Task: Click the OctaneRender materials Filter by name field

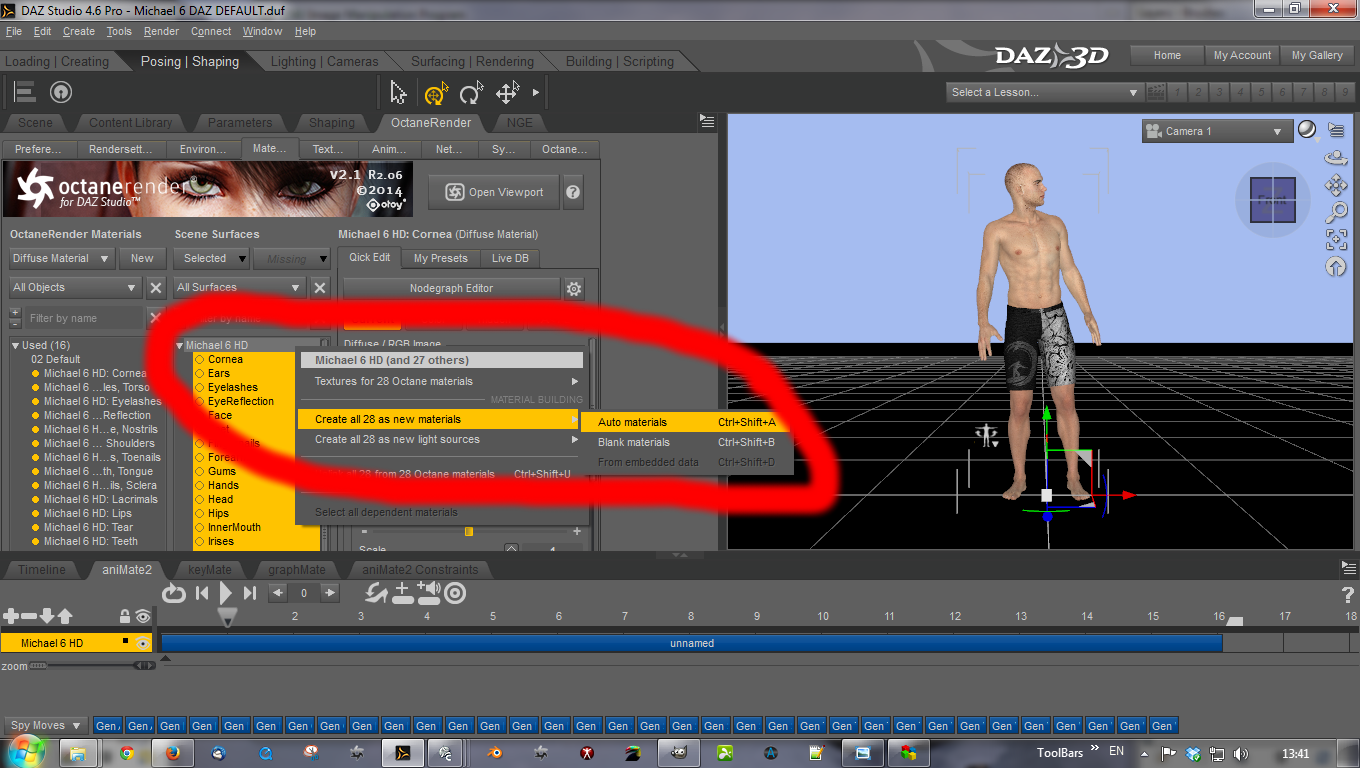Action: (84, 318)
